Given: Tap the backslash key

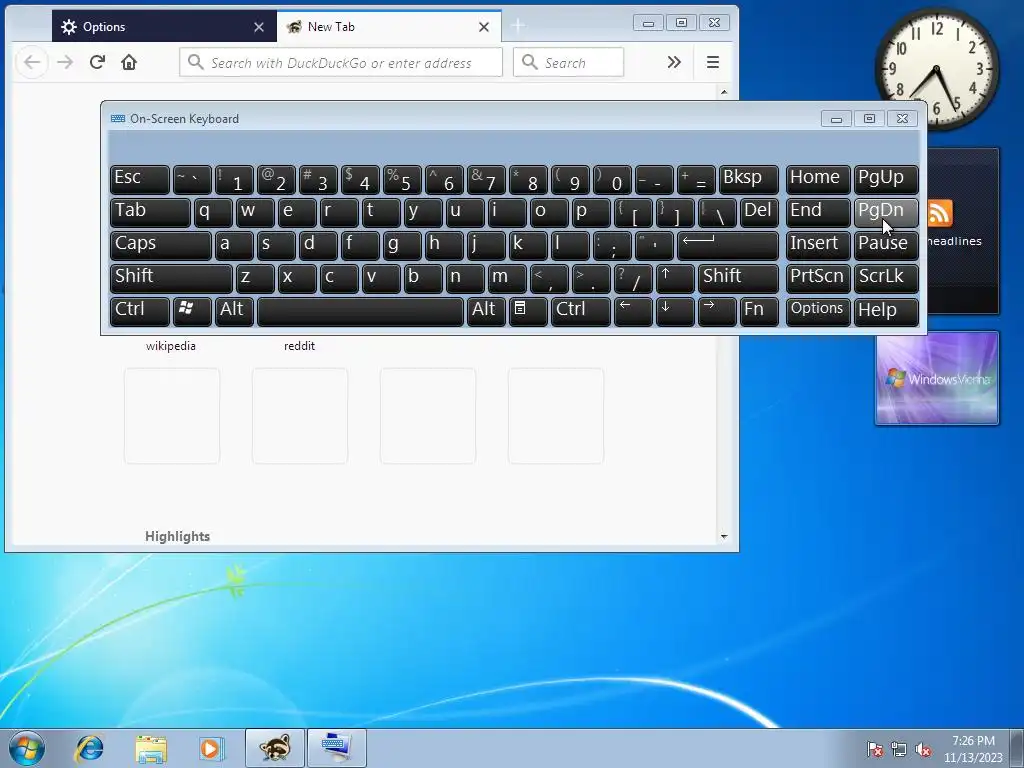Looking at the screenshot, I should click(x=717, y=212).
